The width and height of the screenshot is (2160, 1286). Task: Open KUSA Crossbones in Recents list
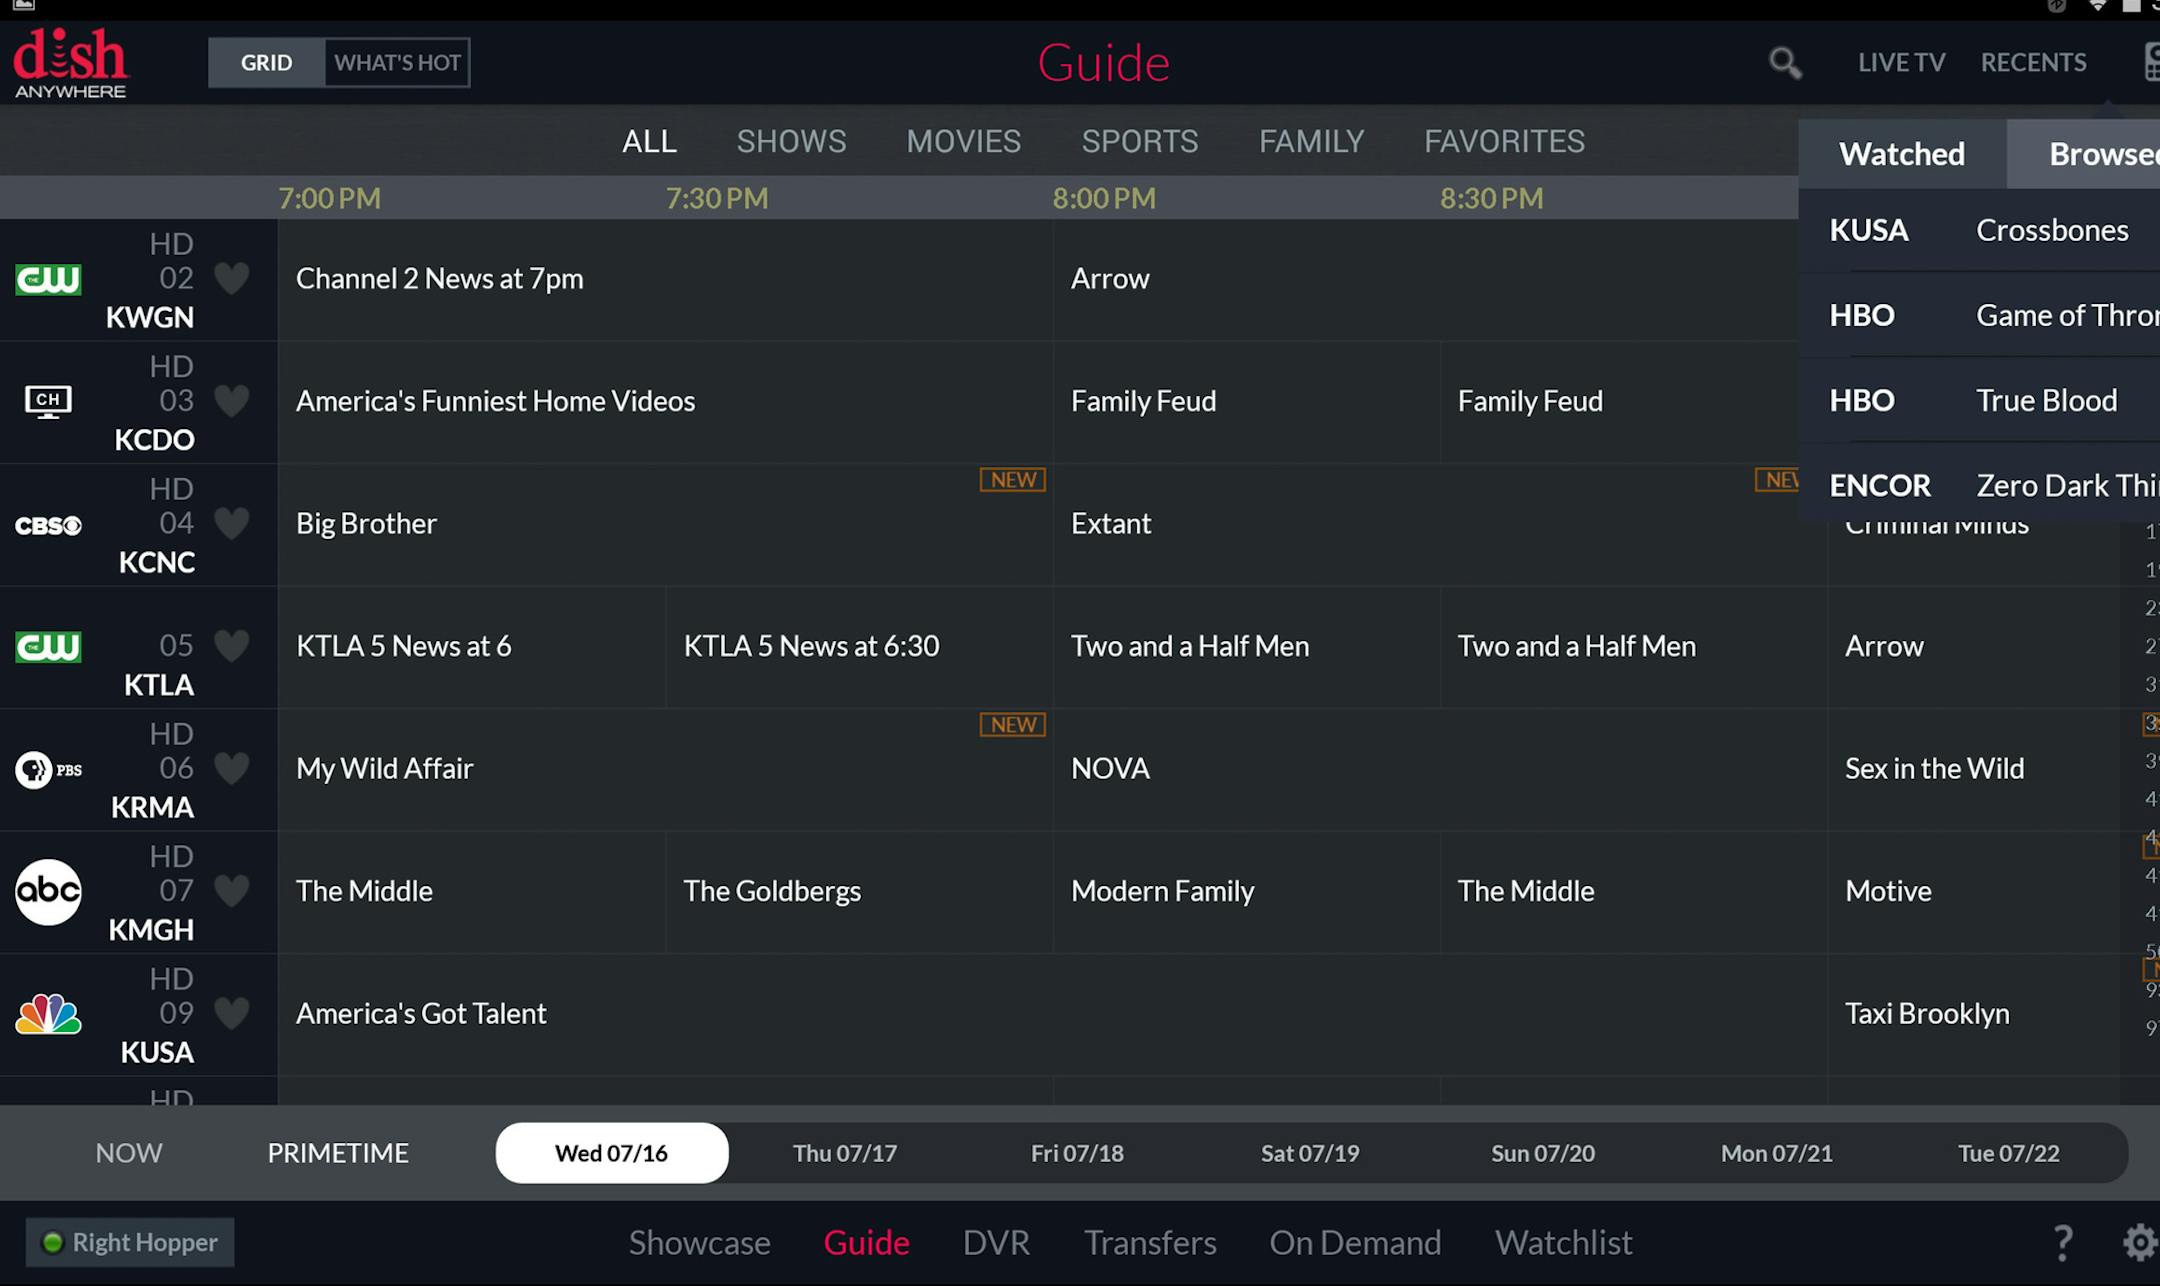(x=1980, y=230)
